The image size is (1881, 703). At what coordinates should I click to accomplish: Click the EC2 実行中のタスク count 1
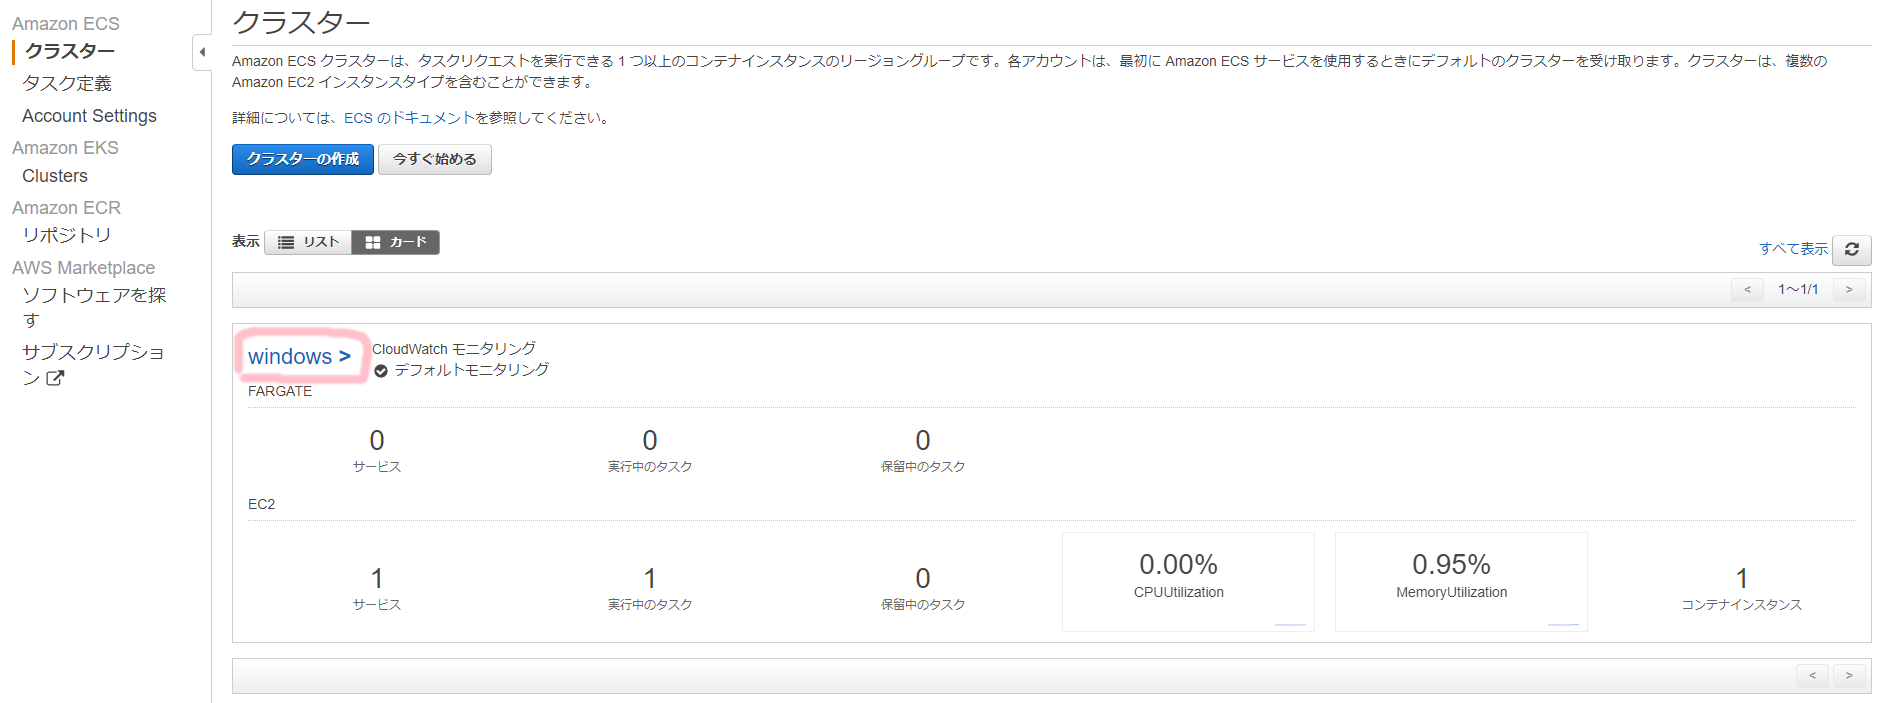(650, 579)
